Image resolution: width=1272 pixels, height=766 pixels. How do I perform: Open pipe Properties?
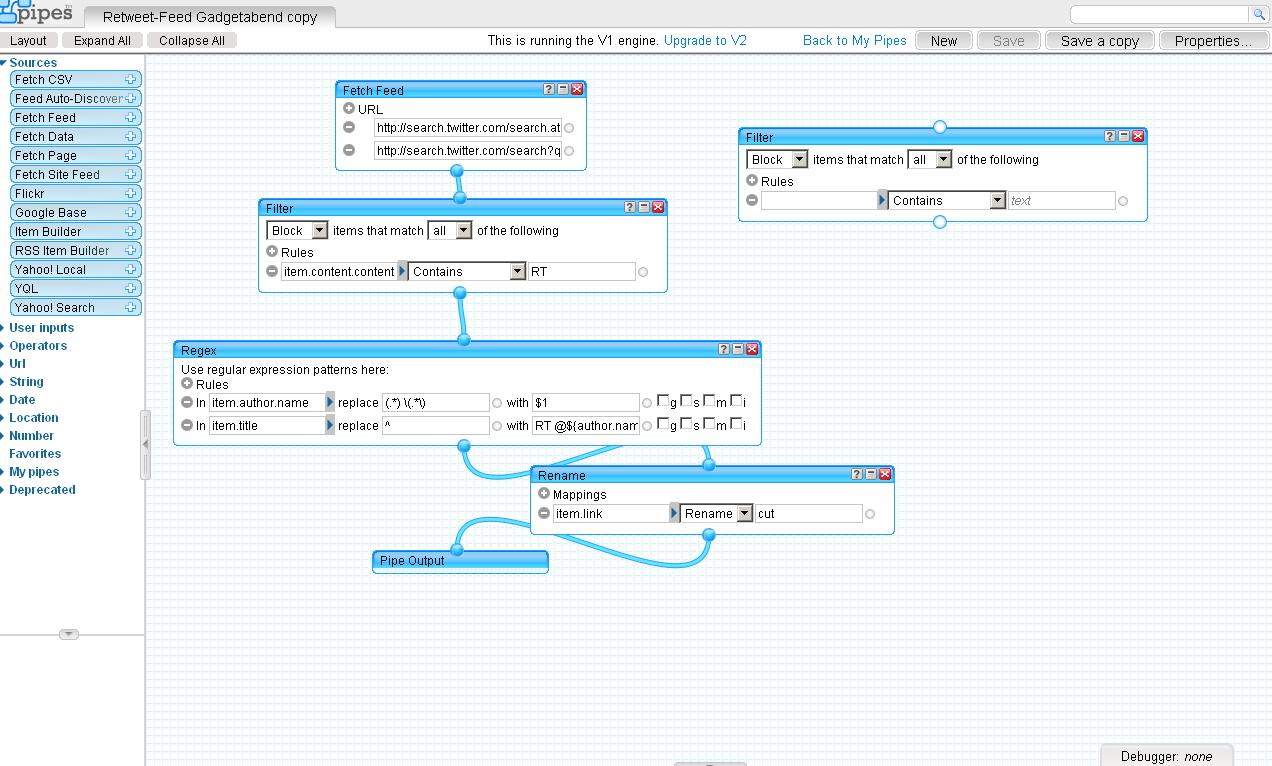pos(1213,40)
